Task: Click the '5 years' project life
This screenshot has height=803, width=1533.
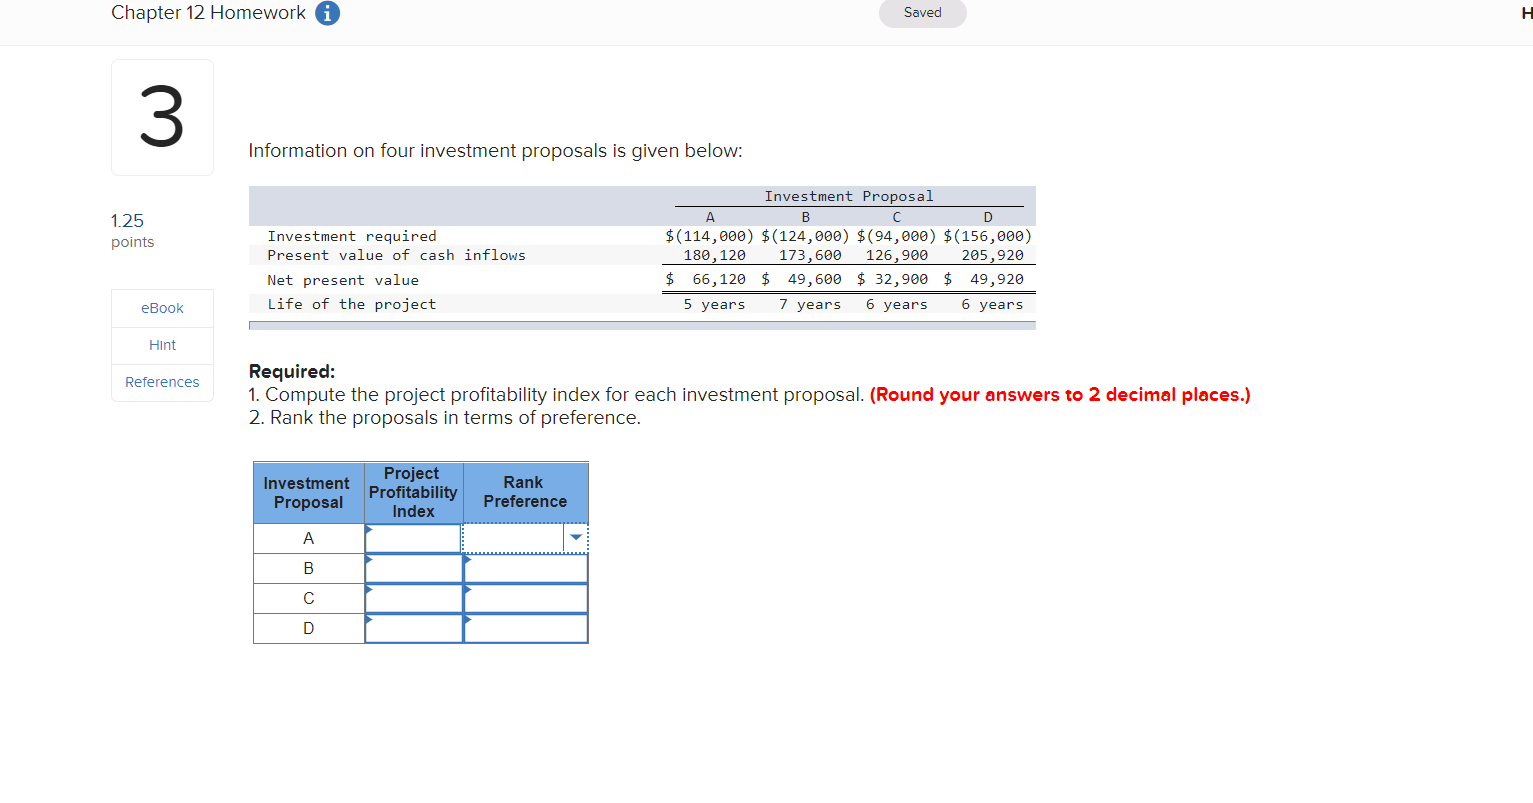Action: tap(714, 304)
